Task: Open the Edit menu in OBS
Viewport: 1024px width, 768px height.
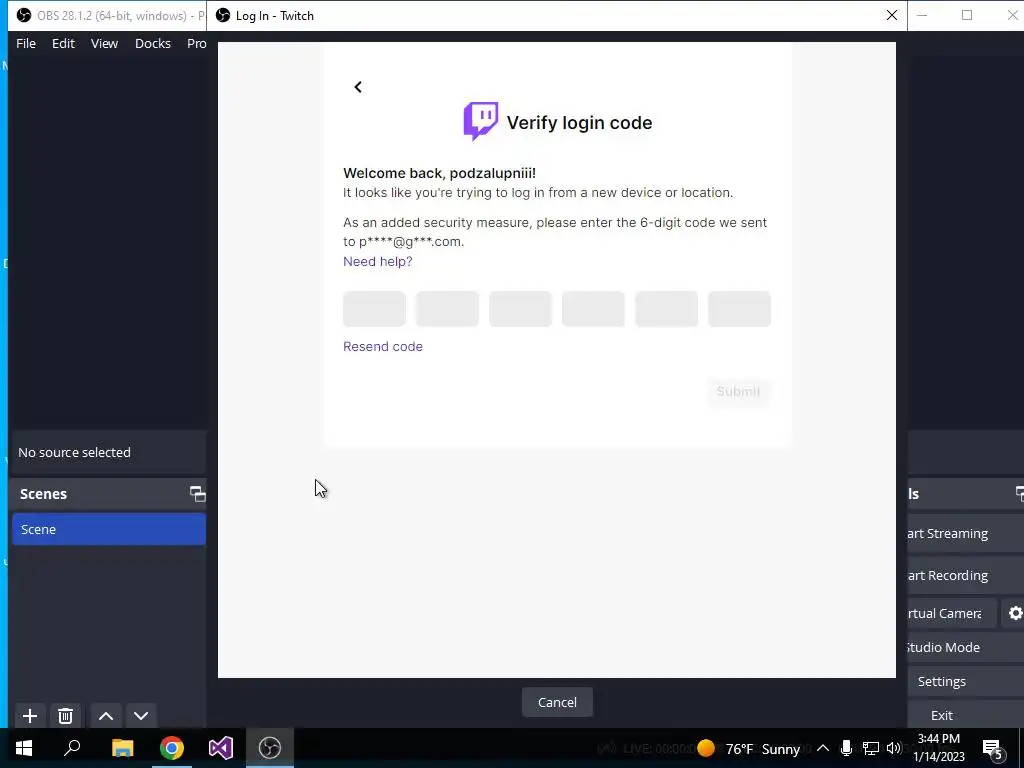Action: coord(63,43)
